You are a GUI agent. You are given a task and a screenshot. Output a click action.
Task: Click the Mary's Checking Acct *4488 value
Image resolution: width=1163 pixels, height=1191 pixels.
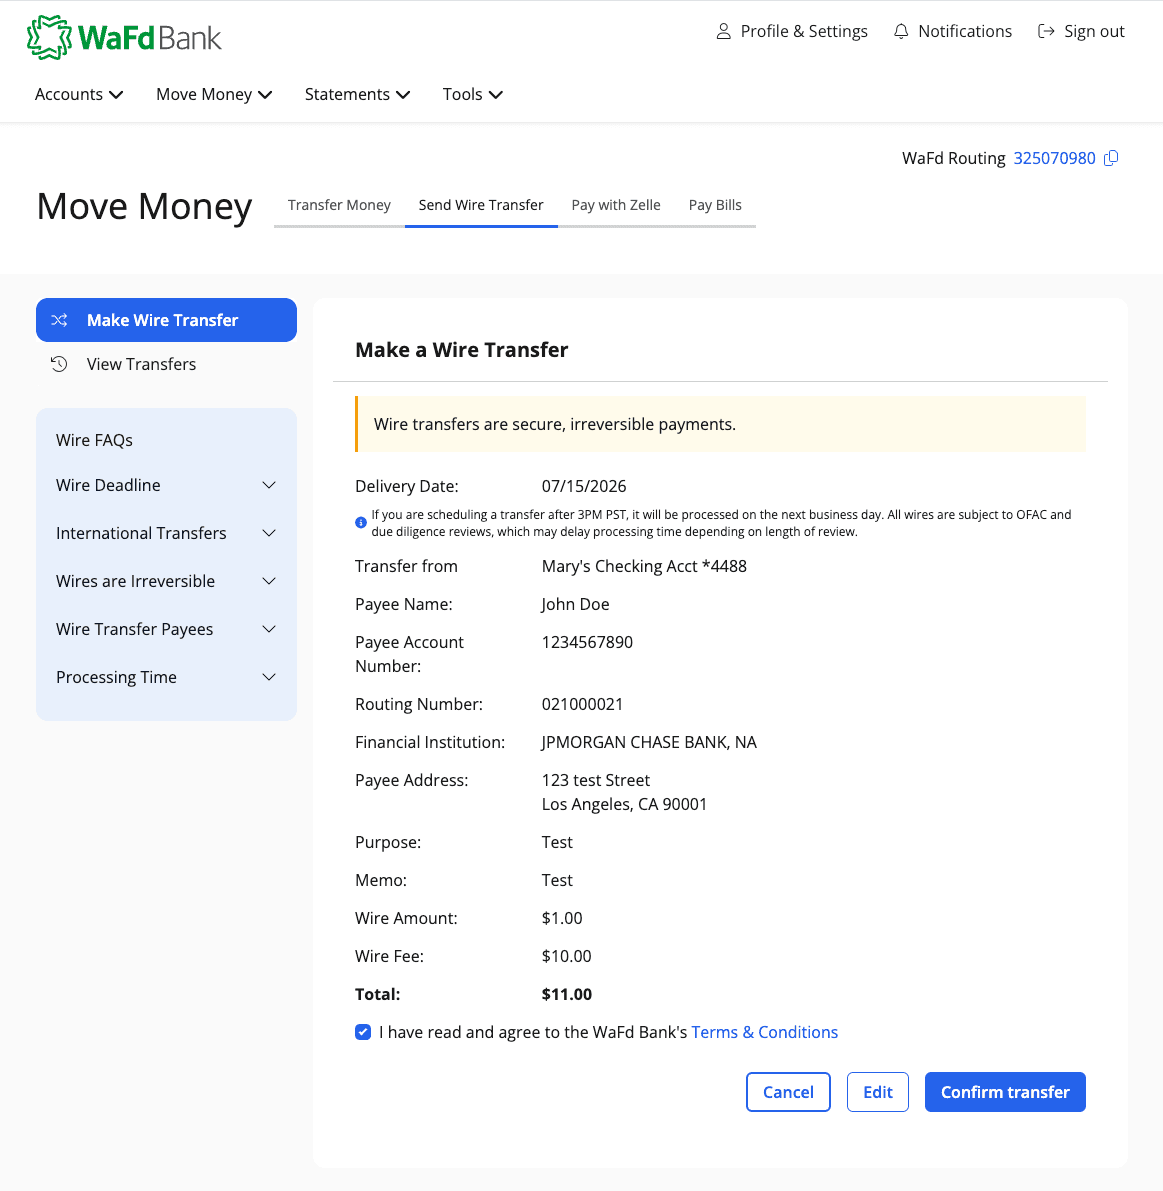644,567
